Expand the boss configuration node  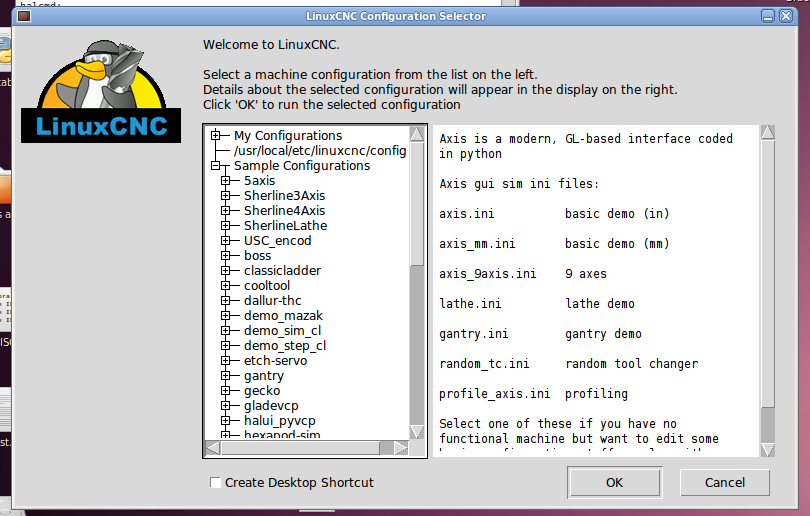pyautogui.click(x=225, y=256)
